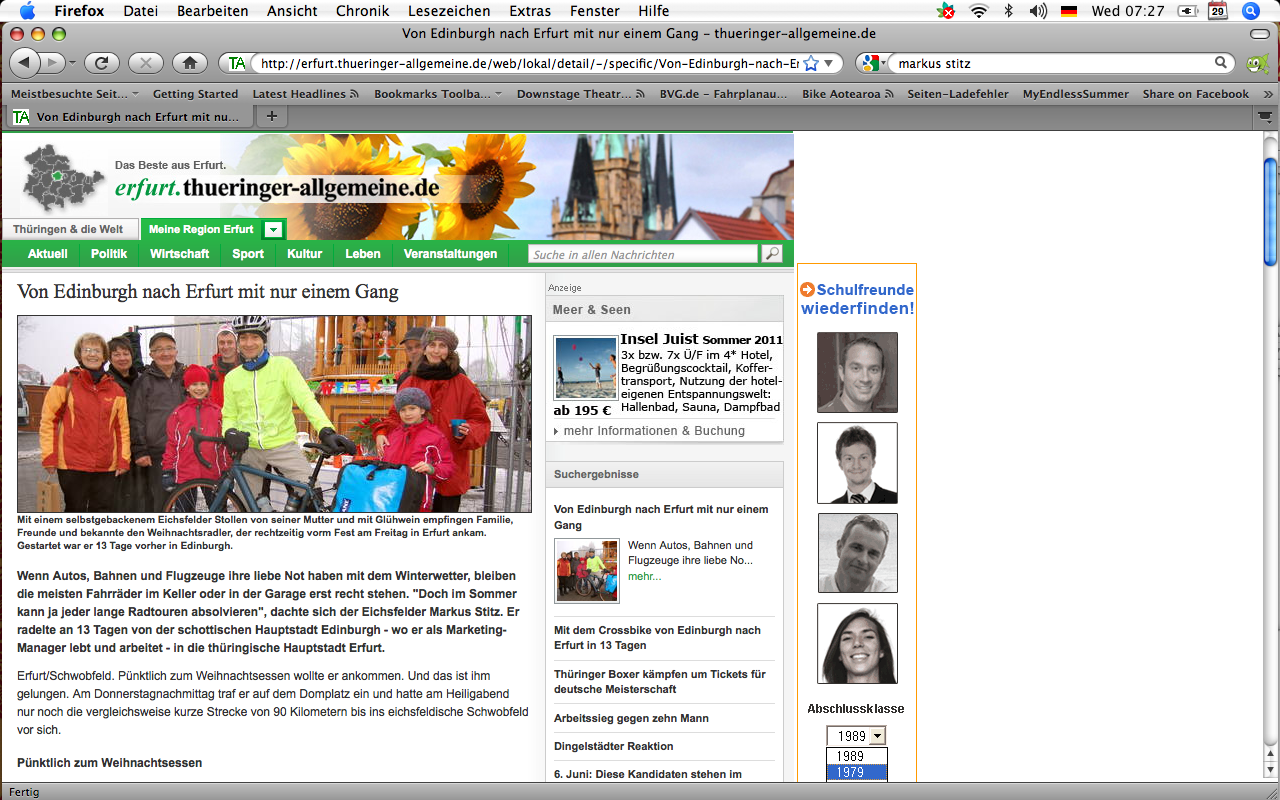
Task: Open the URL history dropdown arrow
Action: coord(828,63)
